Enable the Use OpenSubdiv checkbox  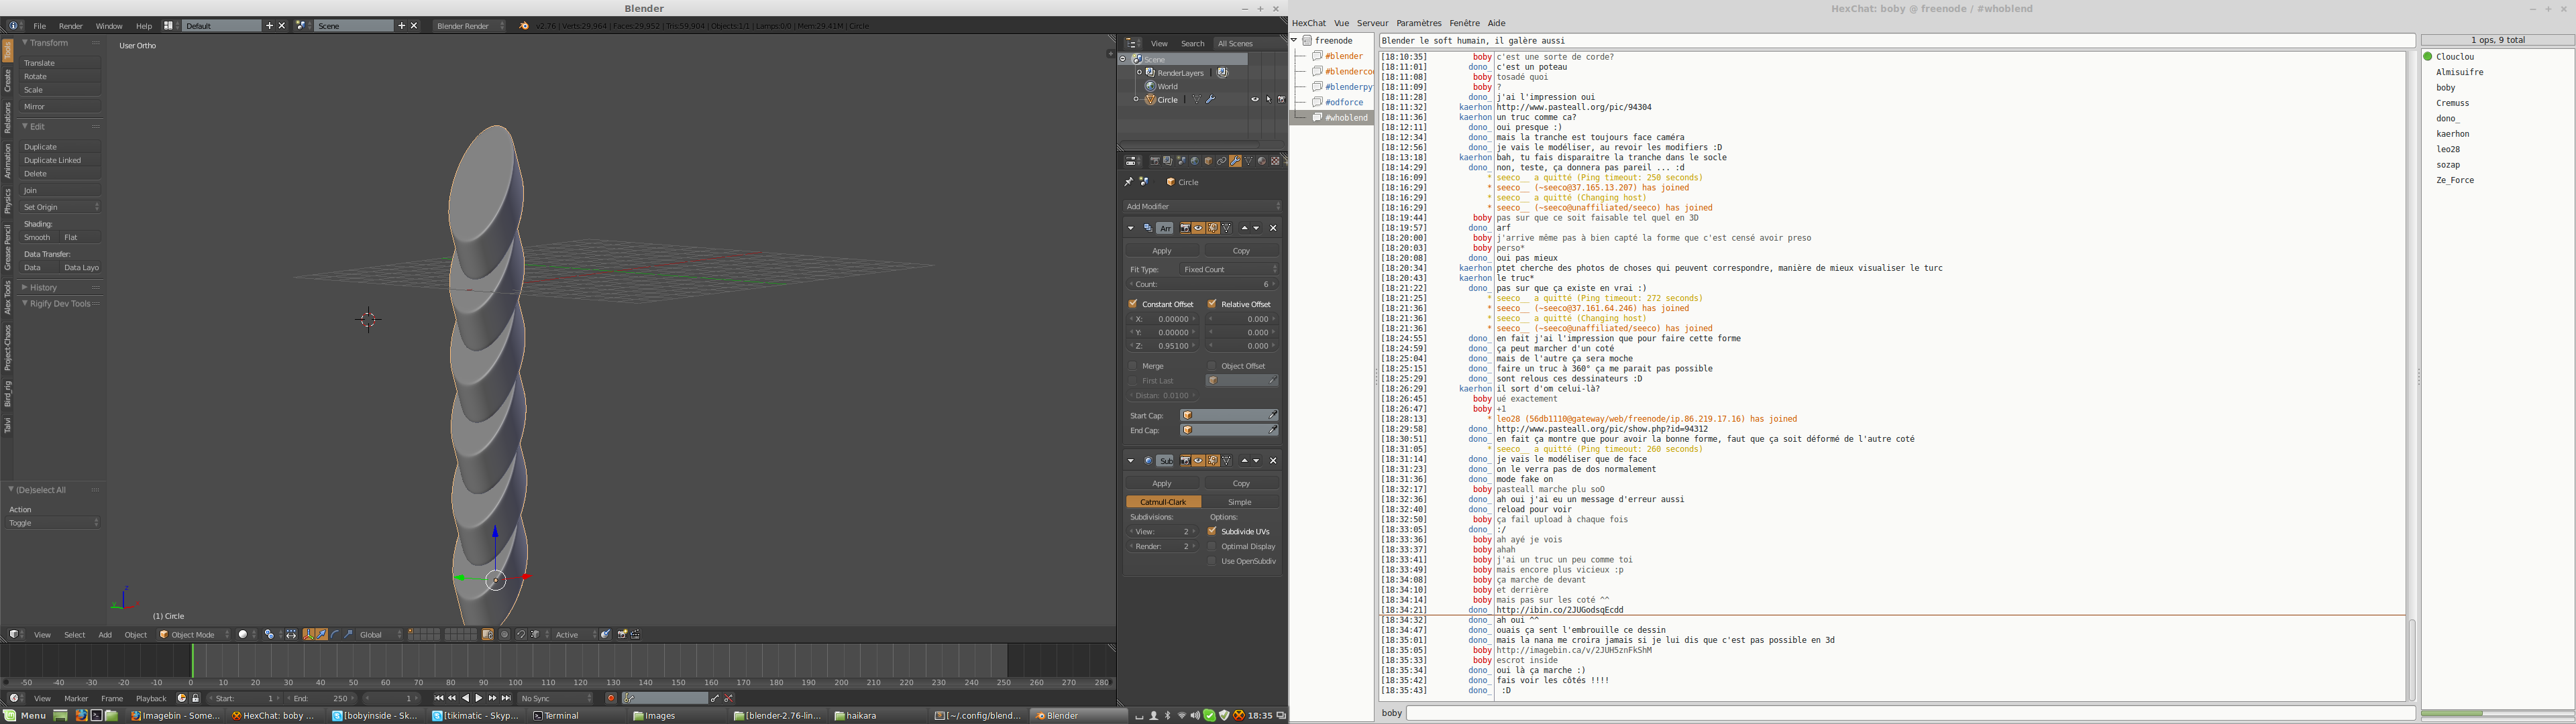pyautogui.click(x=1212, y=561)
